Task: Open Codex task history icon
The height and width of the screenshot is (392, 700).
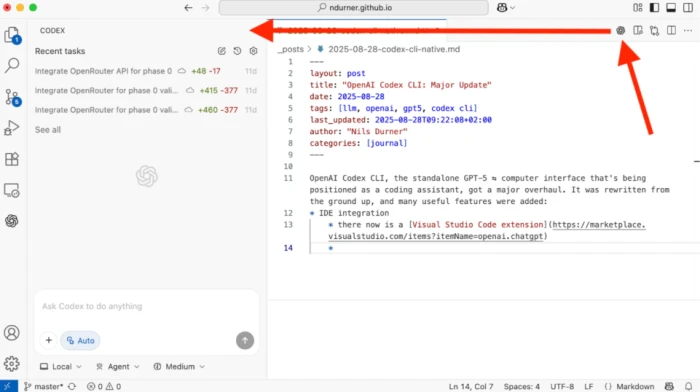Action: [237, 51]
